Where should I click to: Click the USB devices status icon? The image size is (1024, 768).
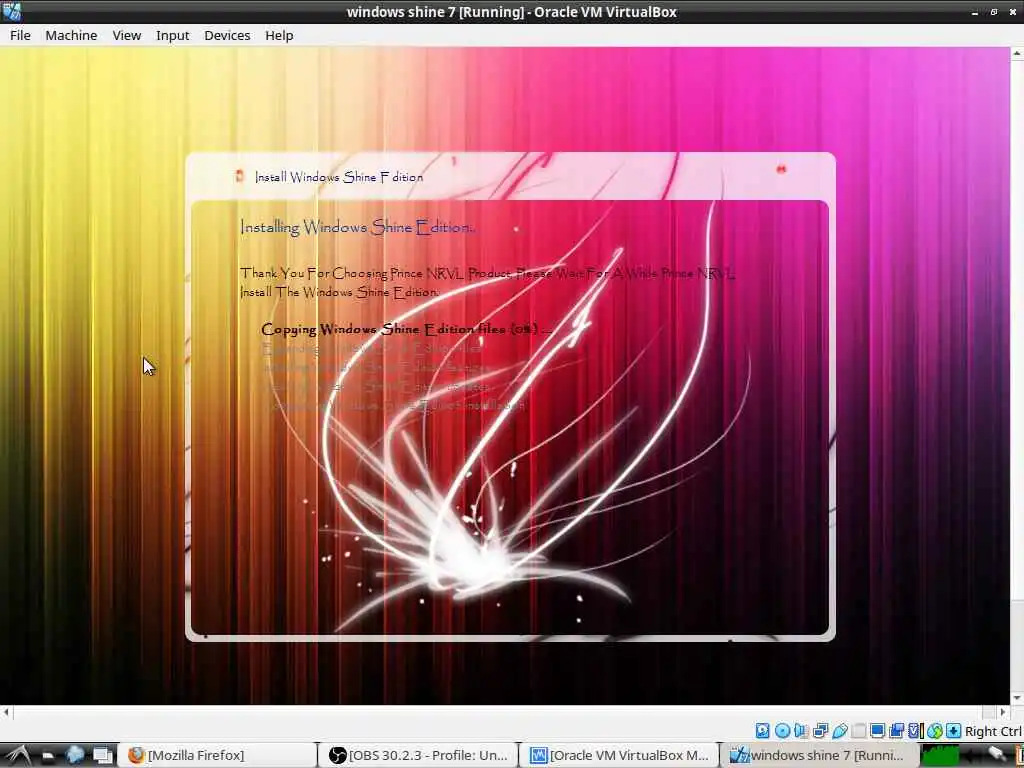pyautogui.click(x=840, y=731)
